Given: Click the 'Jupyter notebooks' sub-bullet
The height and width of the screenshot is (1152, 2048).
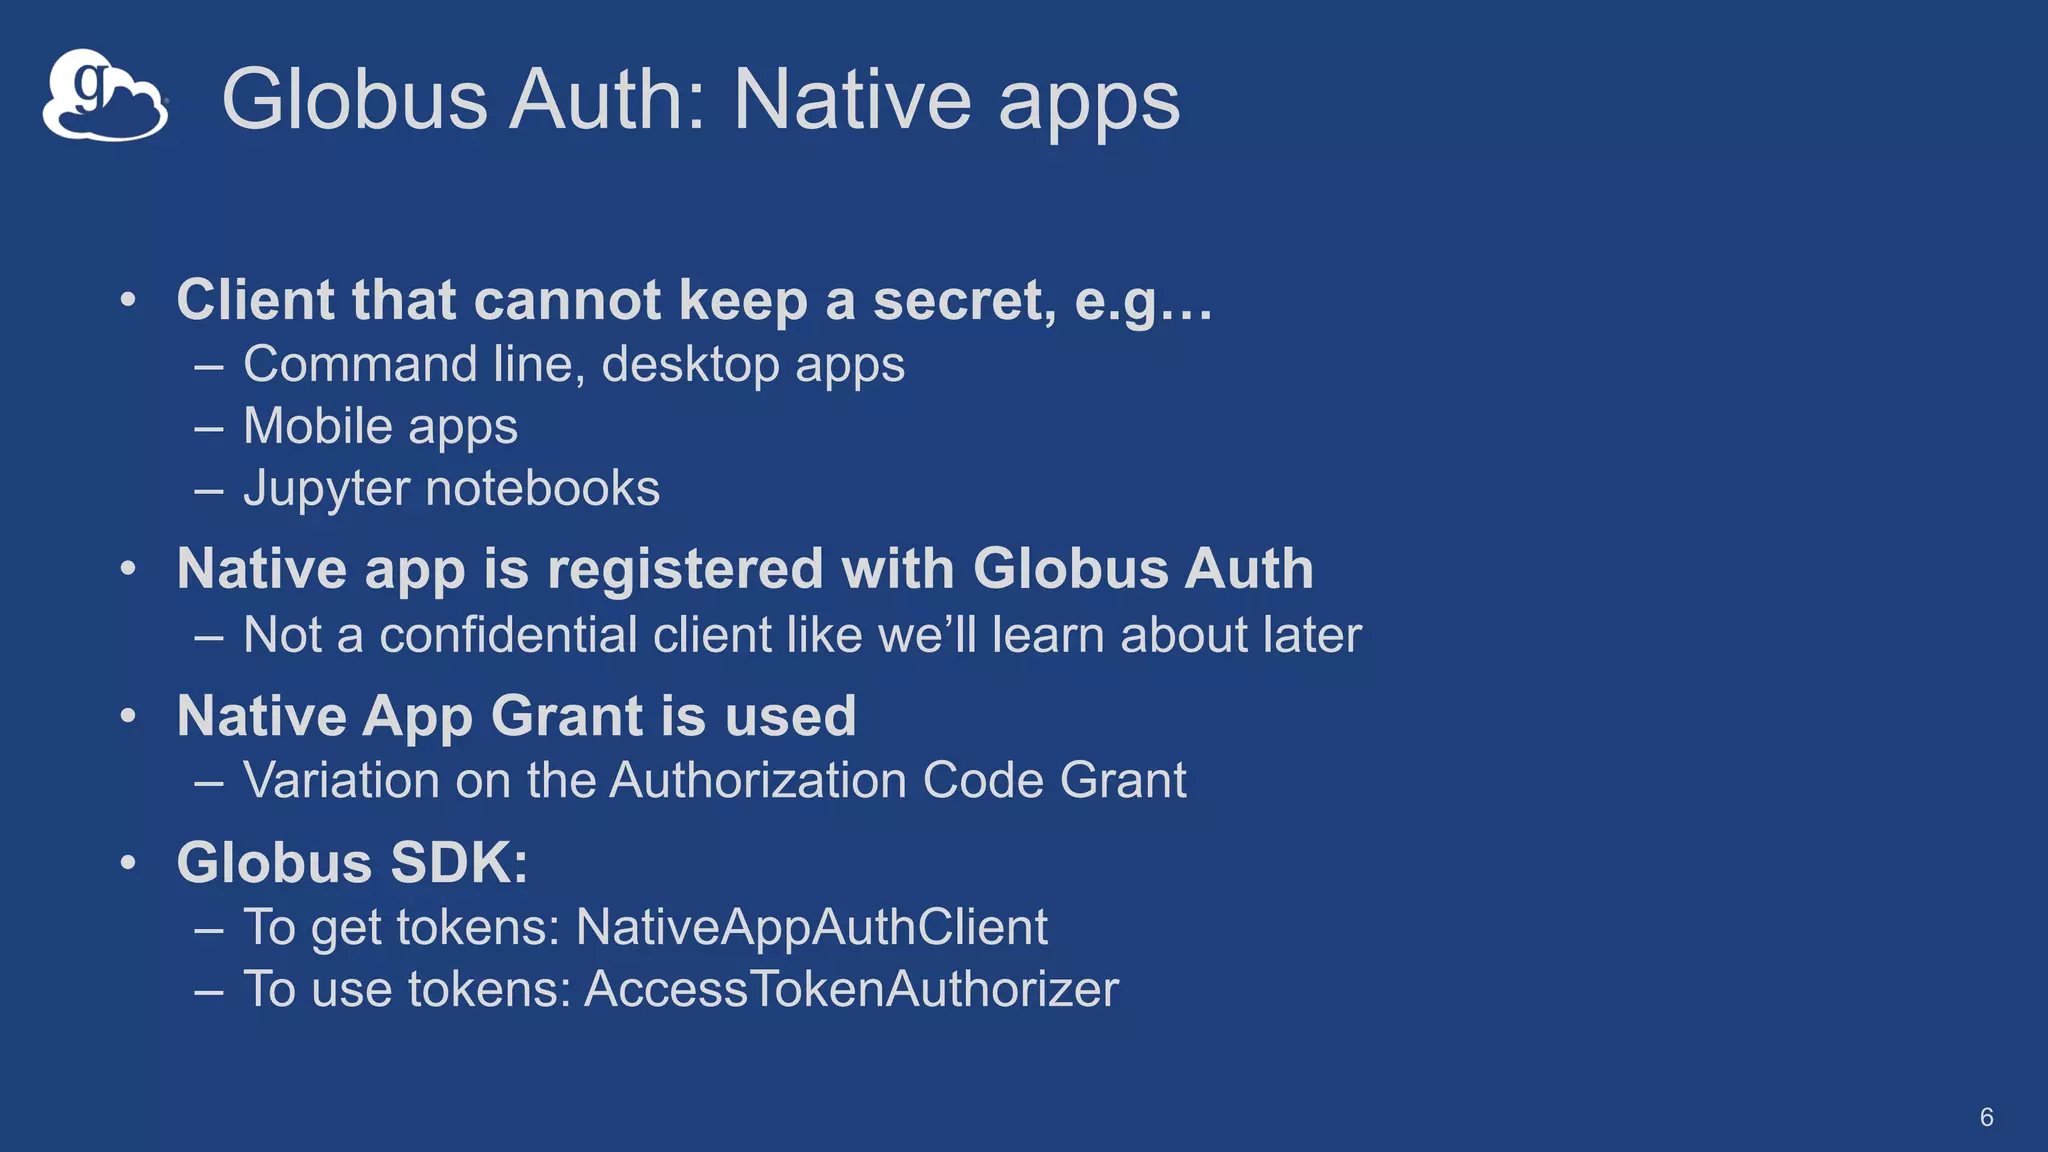Looking at the screenshot, I should tap(452, 489).
